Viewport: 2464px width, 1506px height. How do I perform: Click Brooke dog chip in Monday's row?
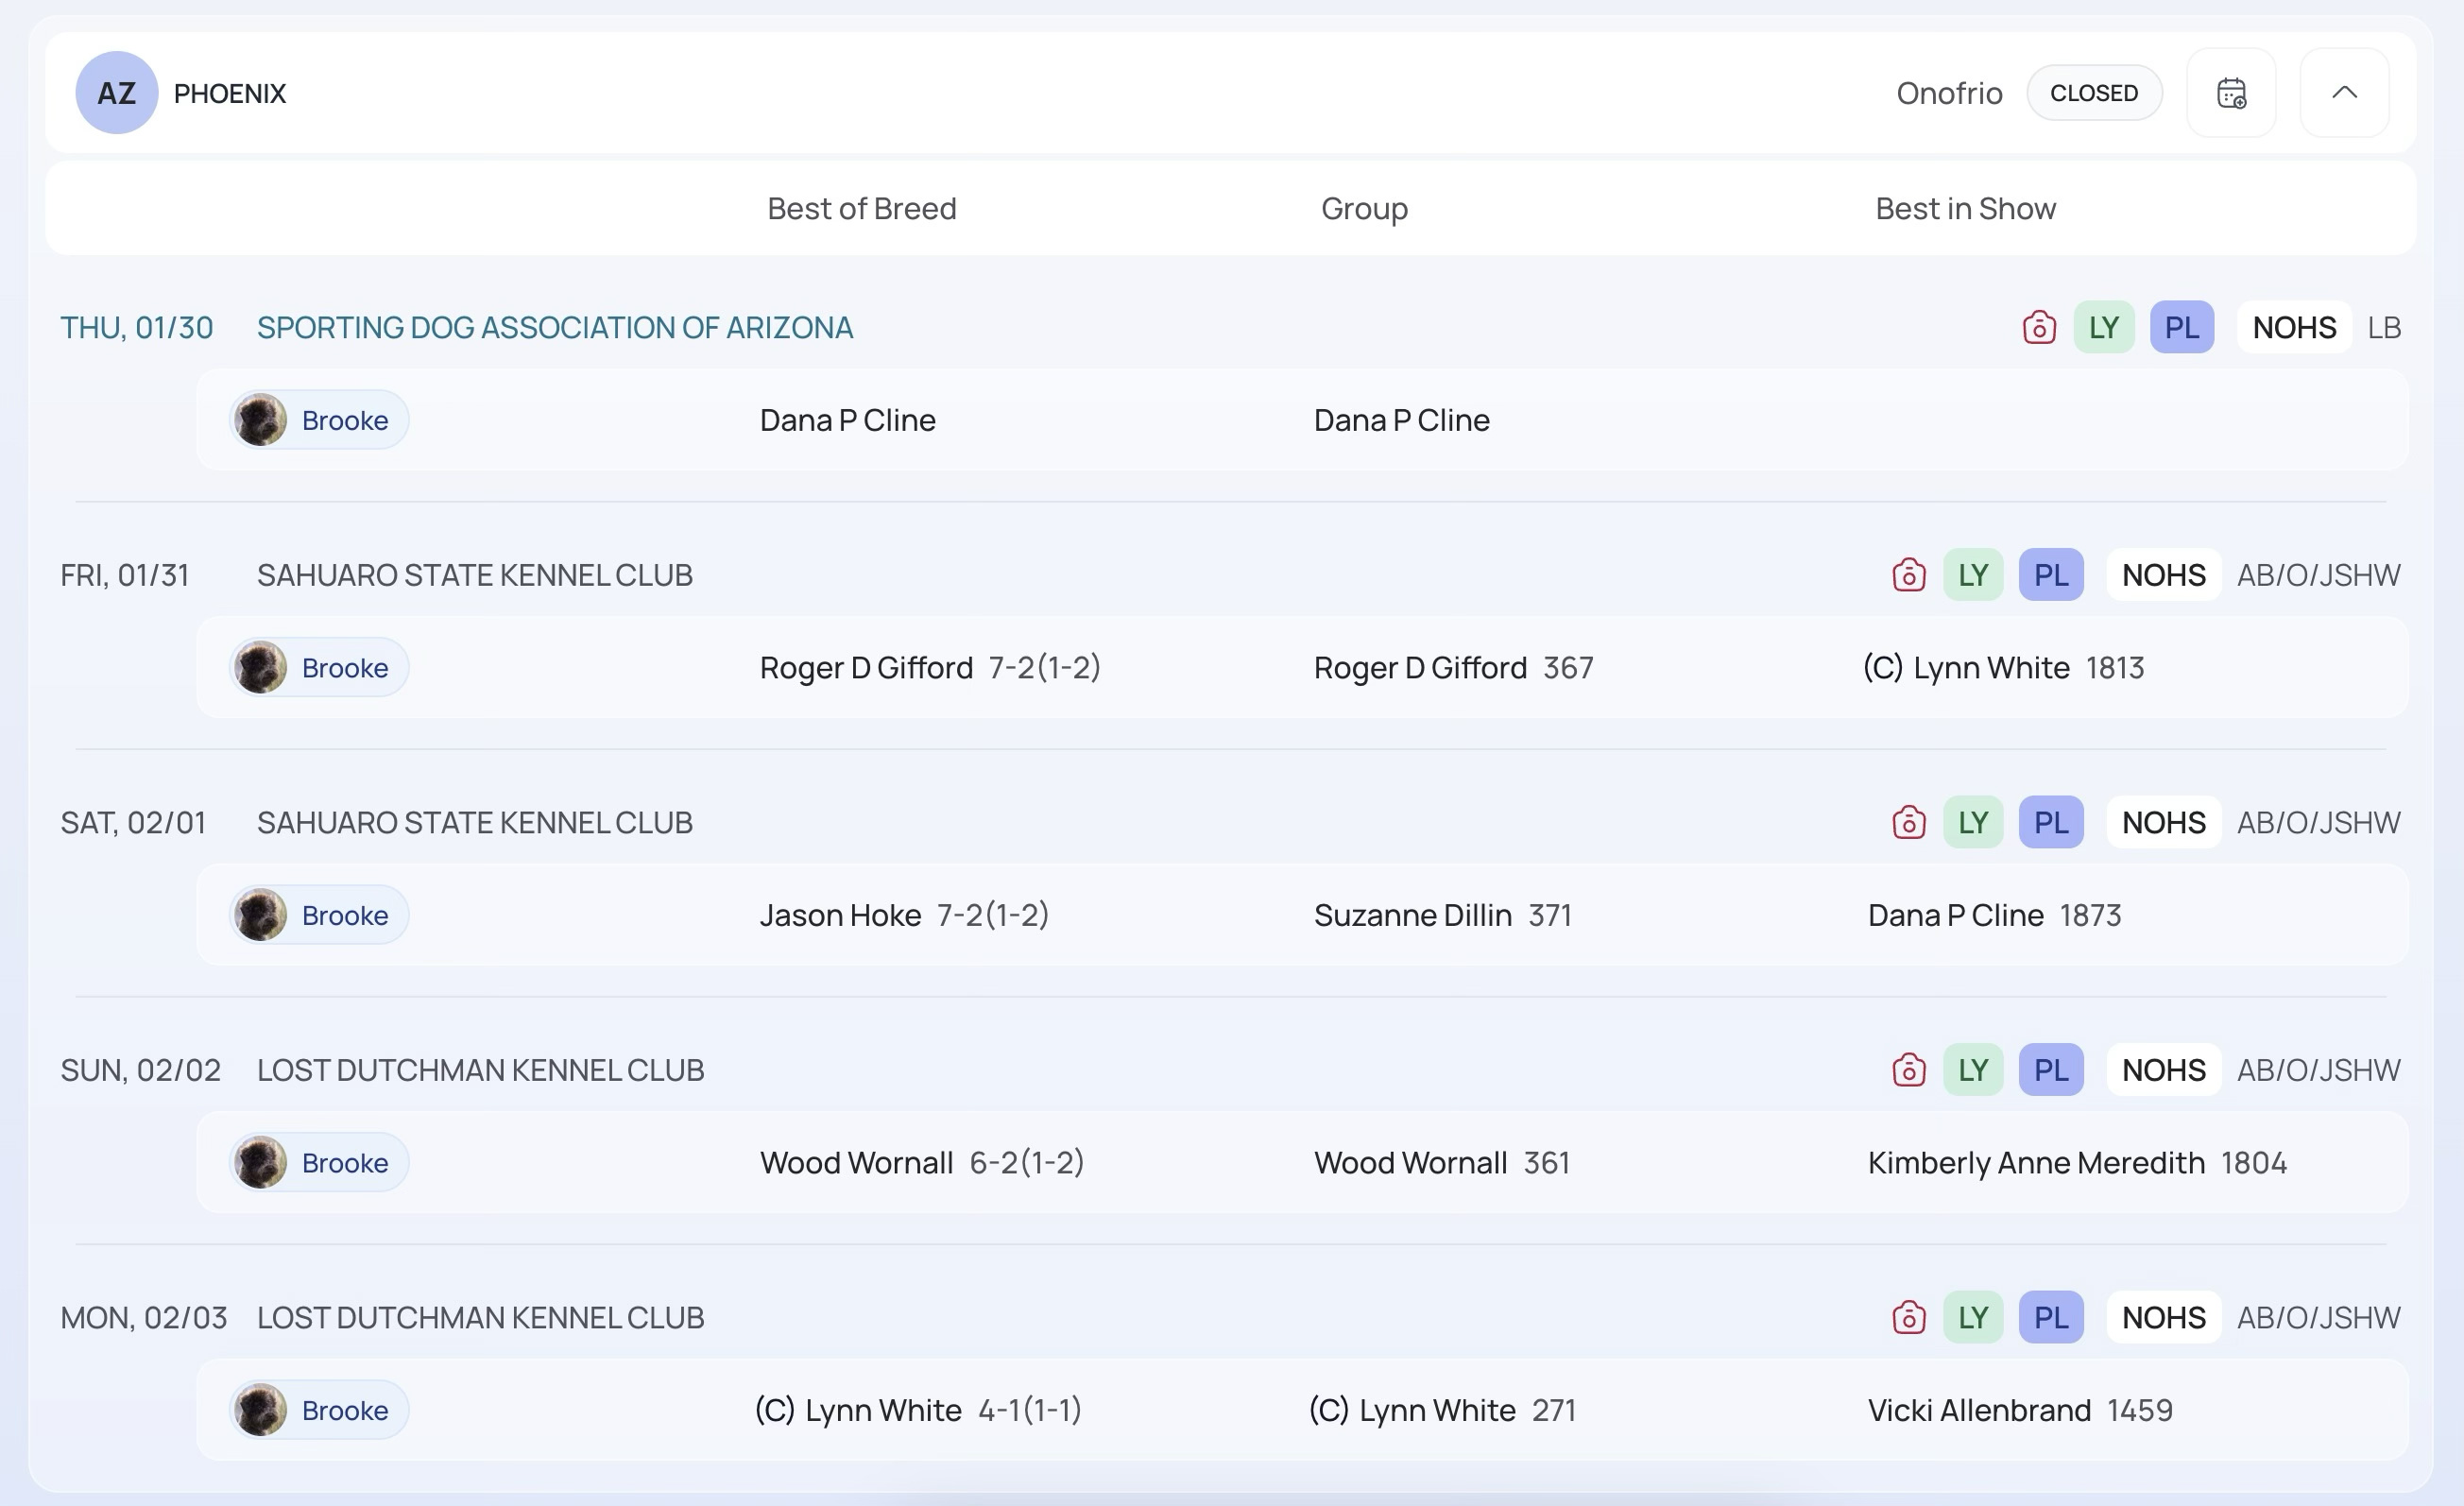[x=319, y=1410]
